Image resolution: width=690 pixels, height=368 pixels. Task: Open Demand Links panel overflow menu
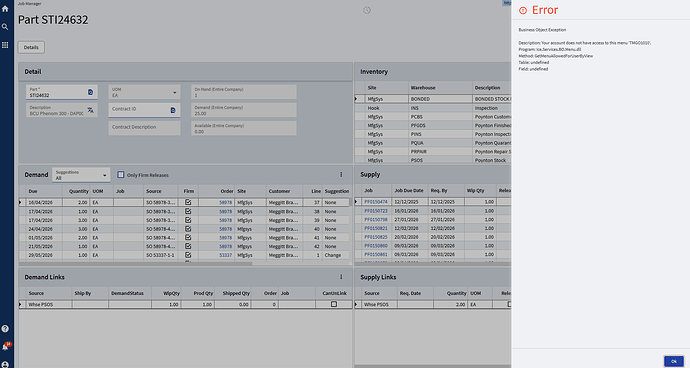click(x=341, y=277)
